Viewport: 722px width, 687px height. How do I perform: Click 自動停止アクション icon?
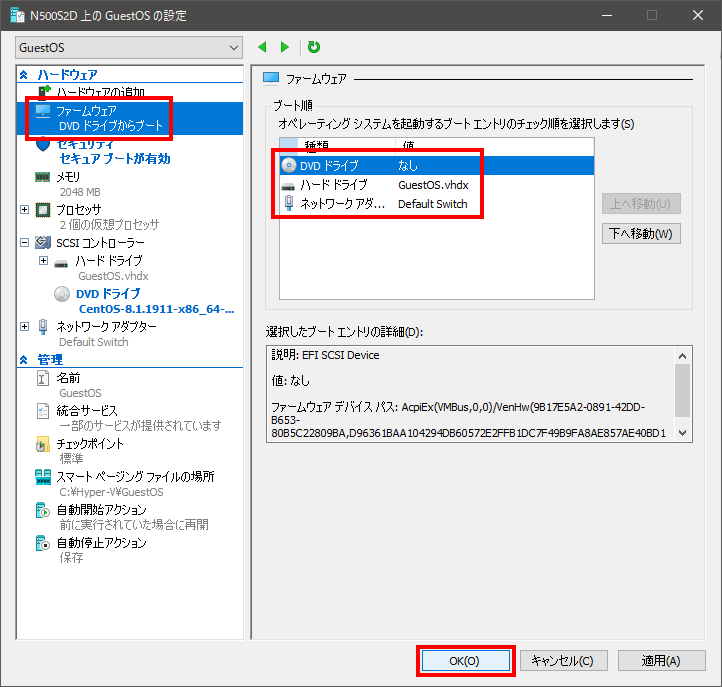point(43,543)
